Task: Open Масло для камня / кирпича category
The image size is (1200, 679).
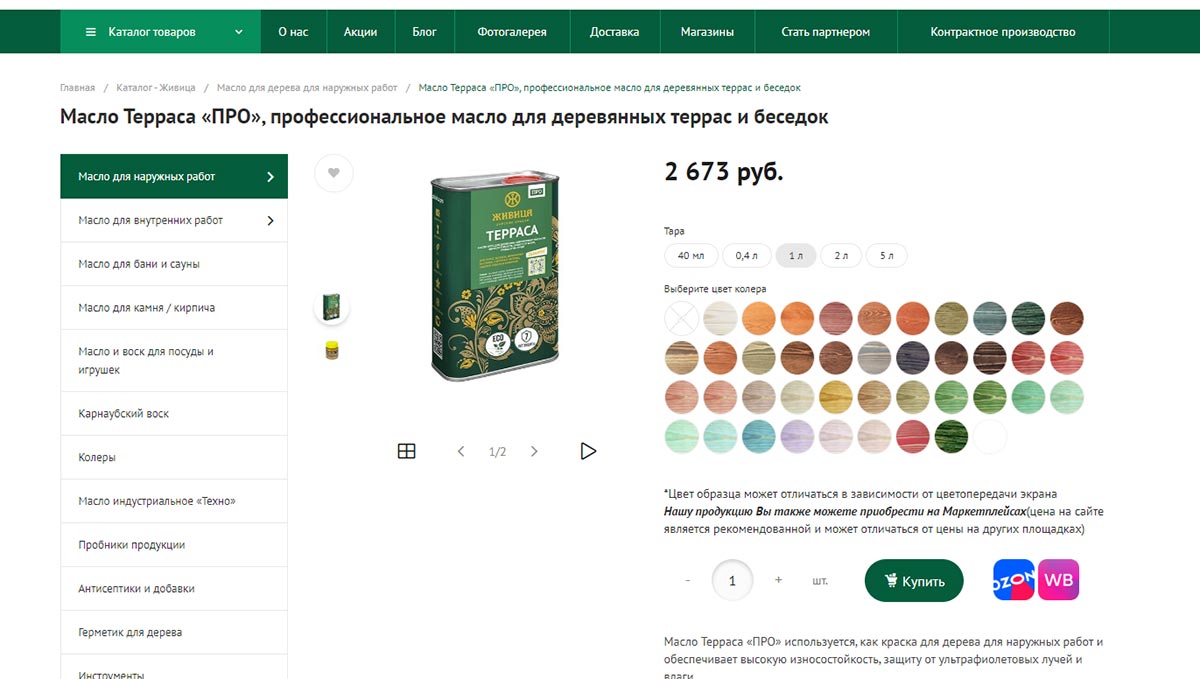Action: point(174,308)
